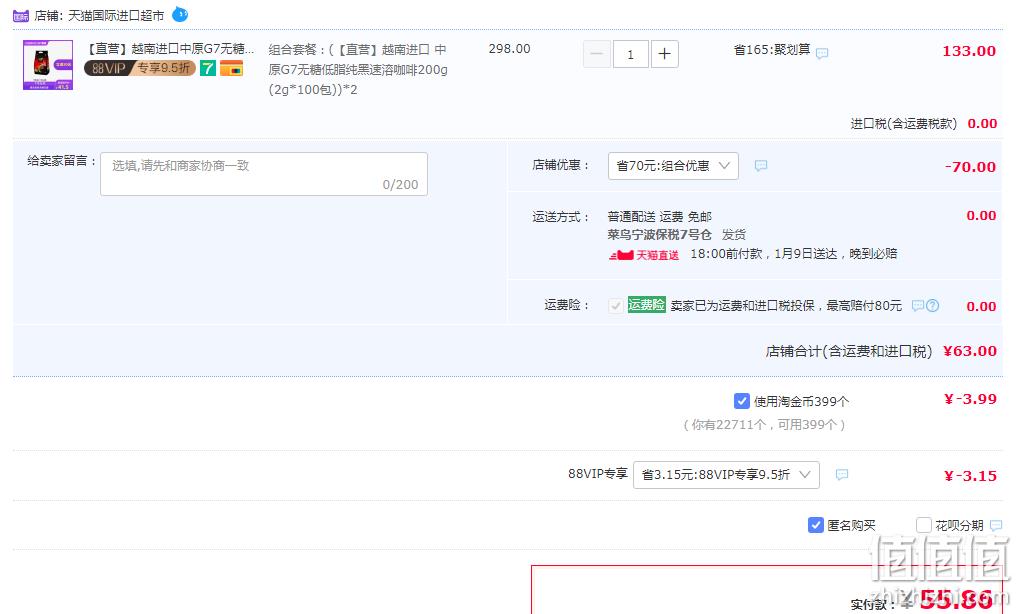Click the note icon next to 店铺优惠 dropdown

(761, 166)
